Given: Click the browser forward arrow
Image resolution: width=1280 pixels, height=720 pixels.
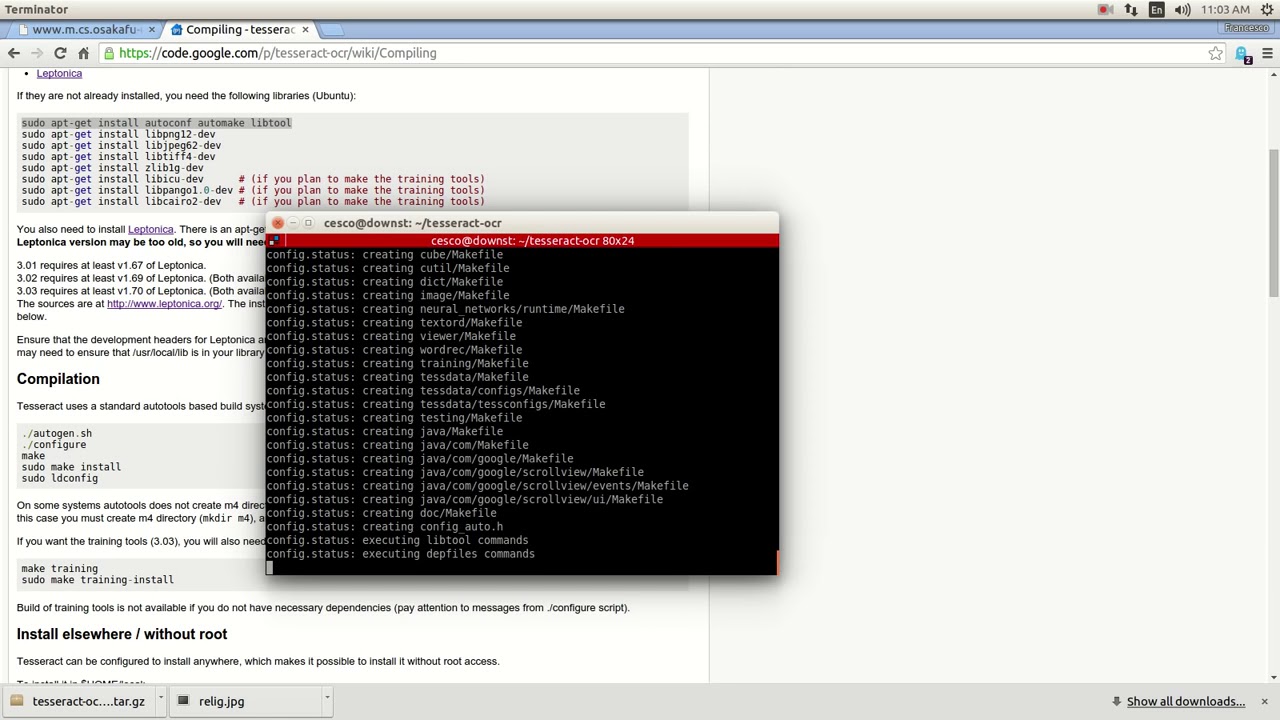Looking at the screenshot, I should coord(37,53).
